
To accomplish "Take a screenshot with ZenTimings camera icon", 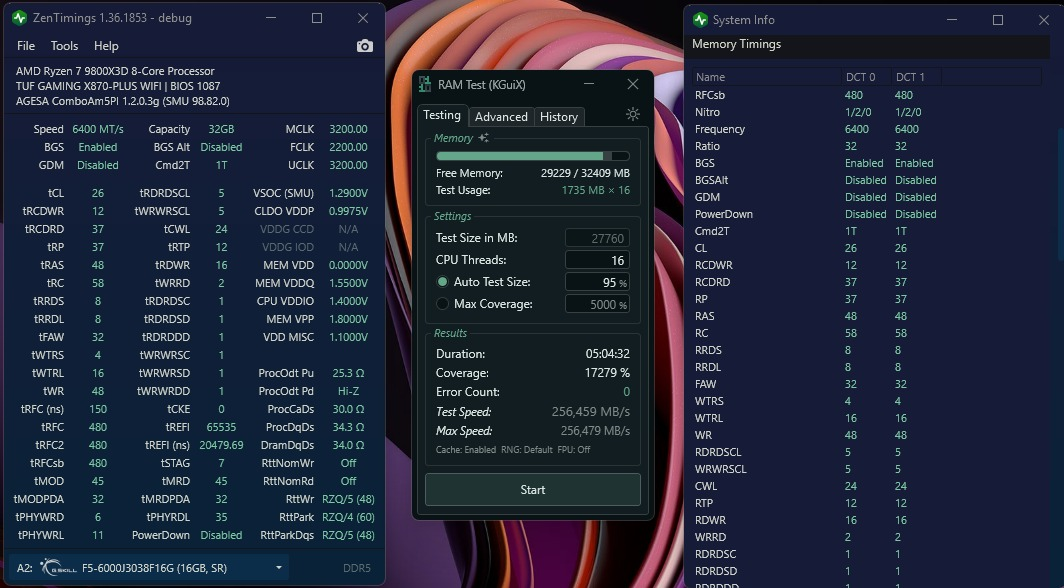I will coord(364,46).
